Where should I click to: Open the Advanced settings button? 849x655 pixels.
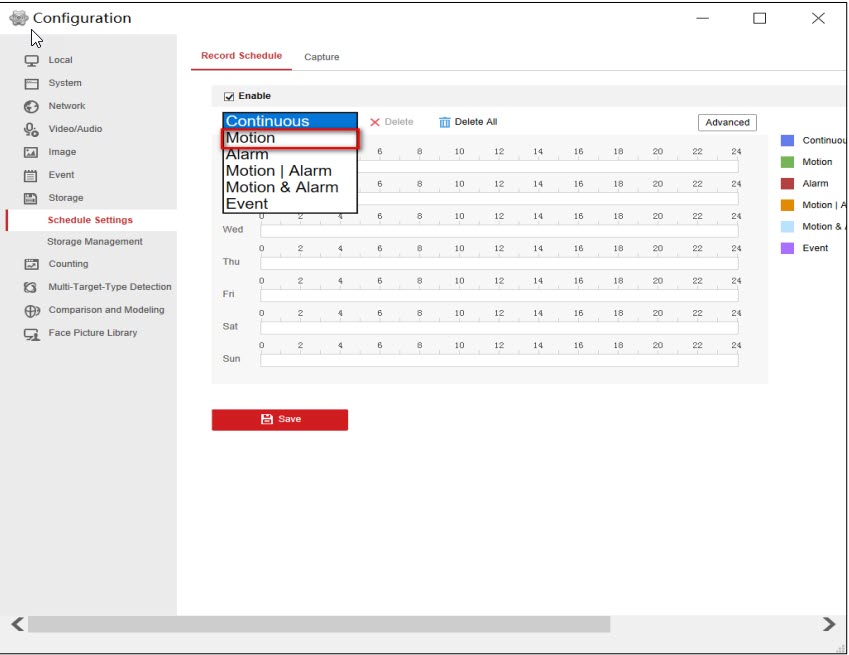(727, 123)
